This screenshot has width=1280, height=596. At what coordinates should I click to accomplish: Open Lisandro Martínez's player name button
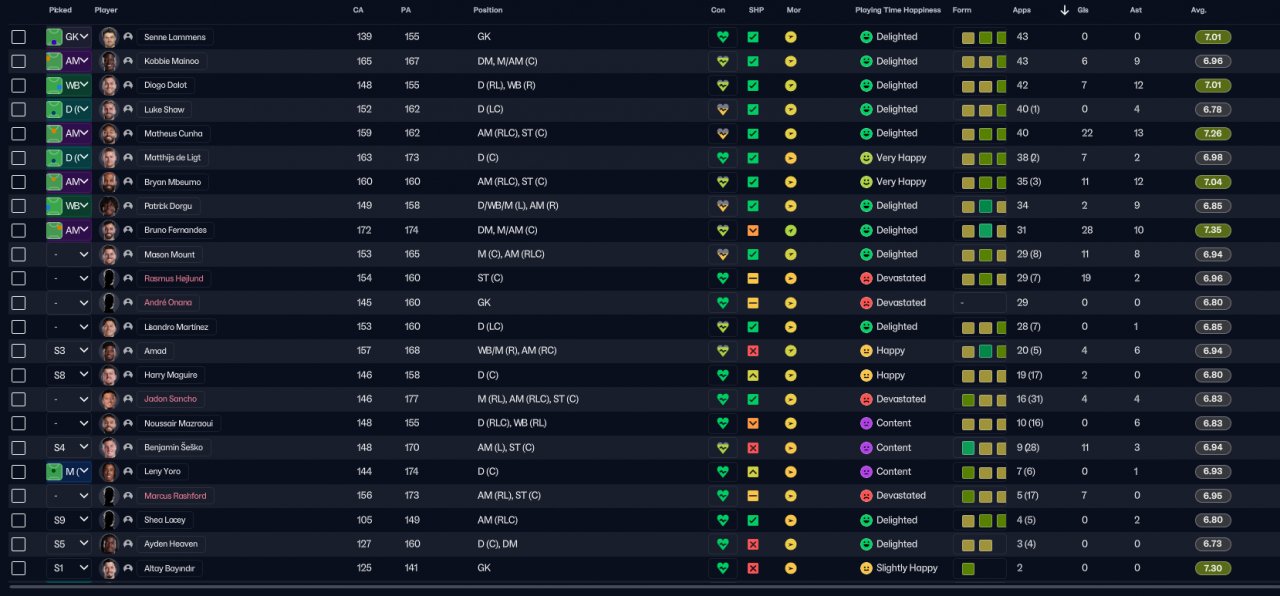click(x=176, y=327)
